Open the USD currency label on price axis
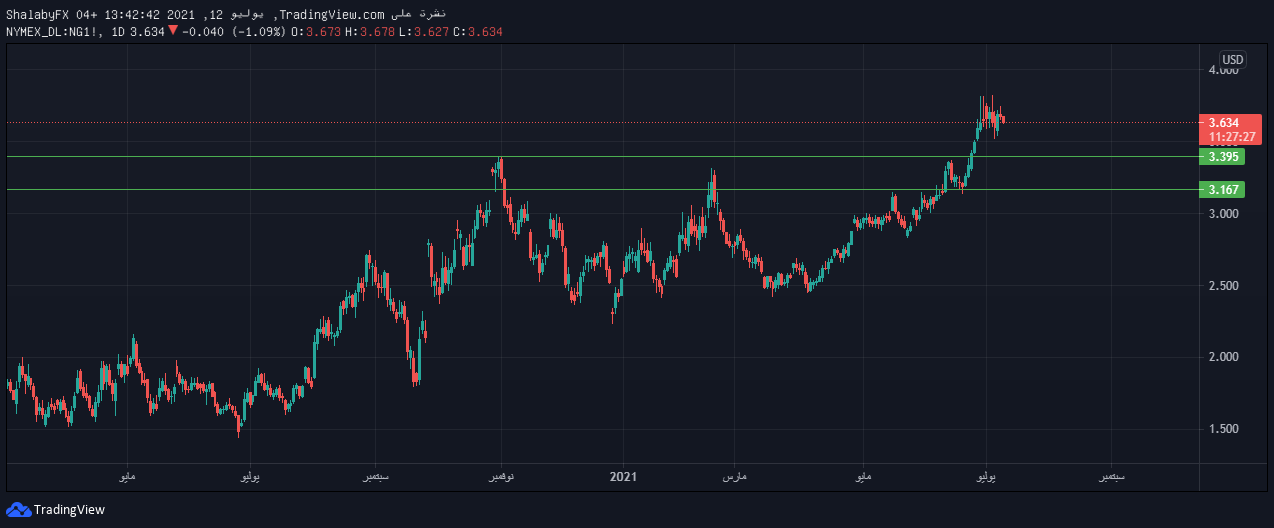This screenshot has width=1274, height=528. pos(1233,59)
